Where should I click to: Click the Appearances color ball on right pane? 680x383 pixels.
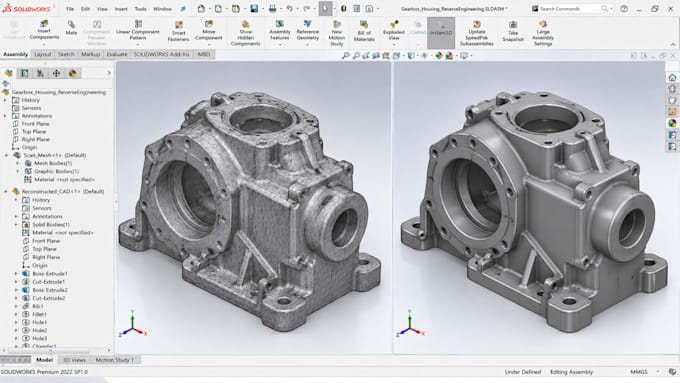(672, 123)
